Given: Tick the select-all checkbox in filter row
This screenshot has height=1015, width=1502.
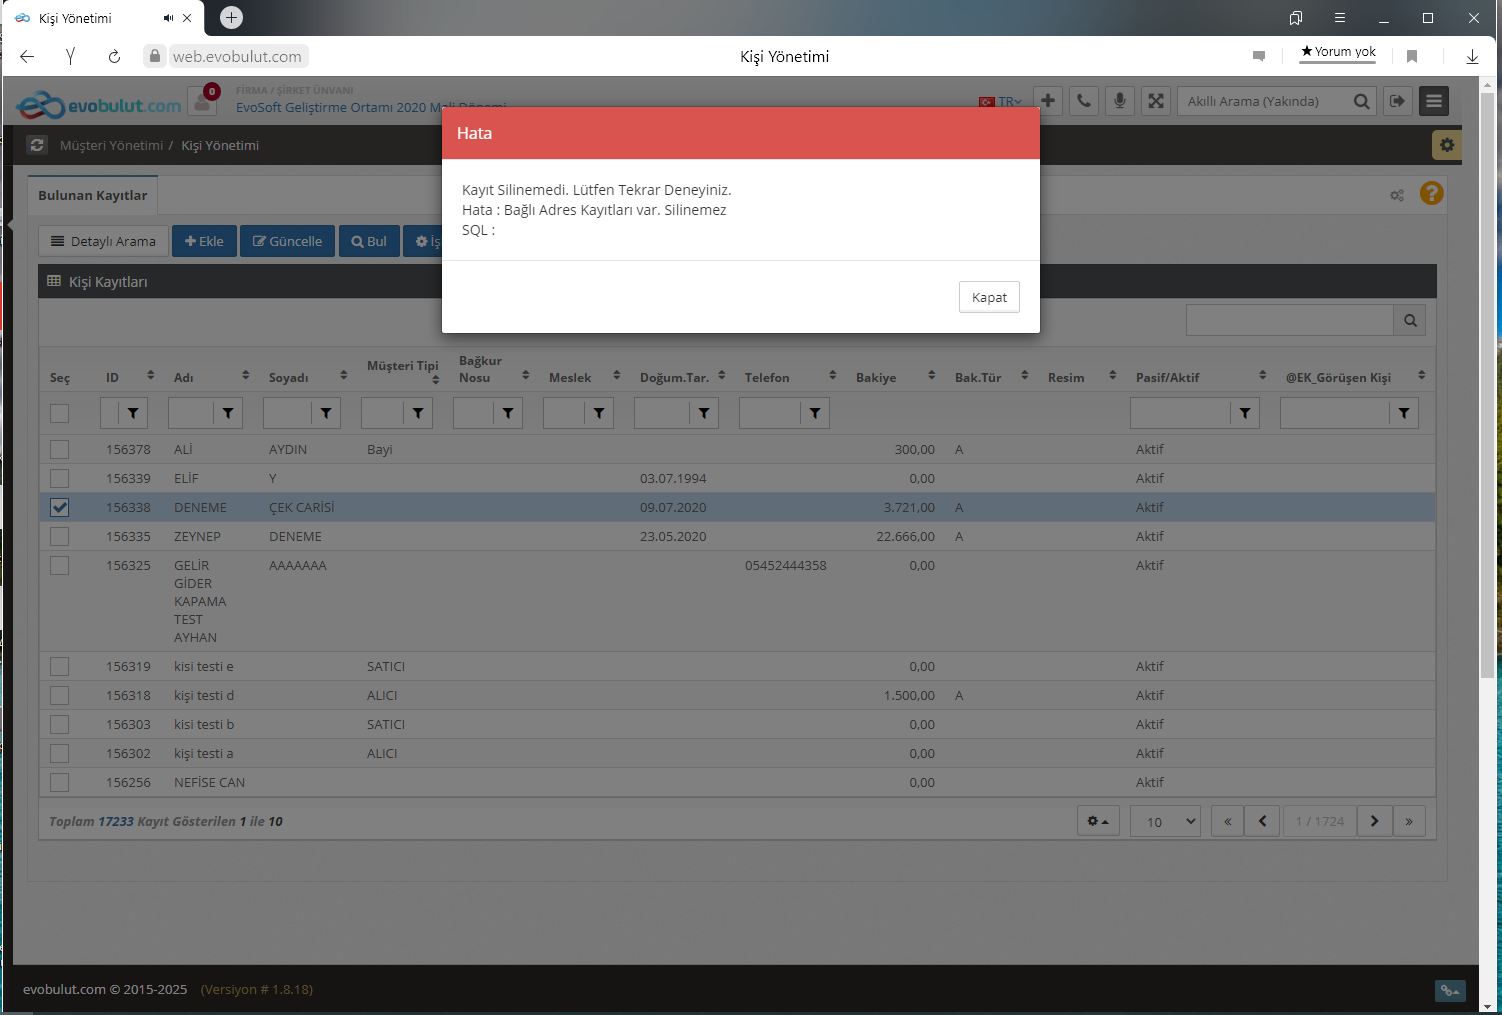Looking at the screenshot, I should click(x=60, y=413).
